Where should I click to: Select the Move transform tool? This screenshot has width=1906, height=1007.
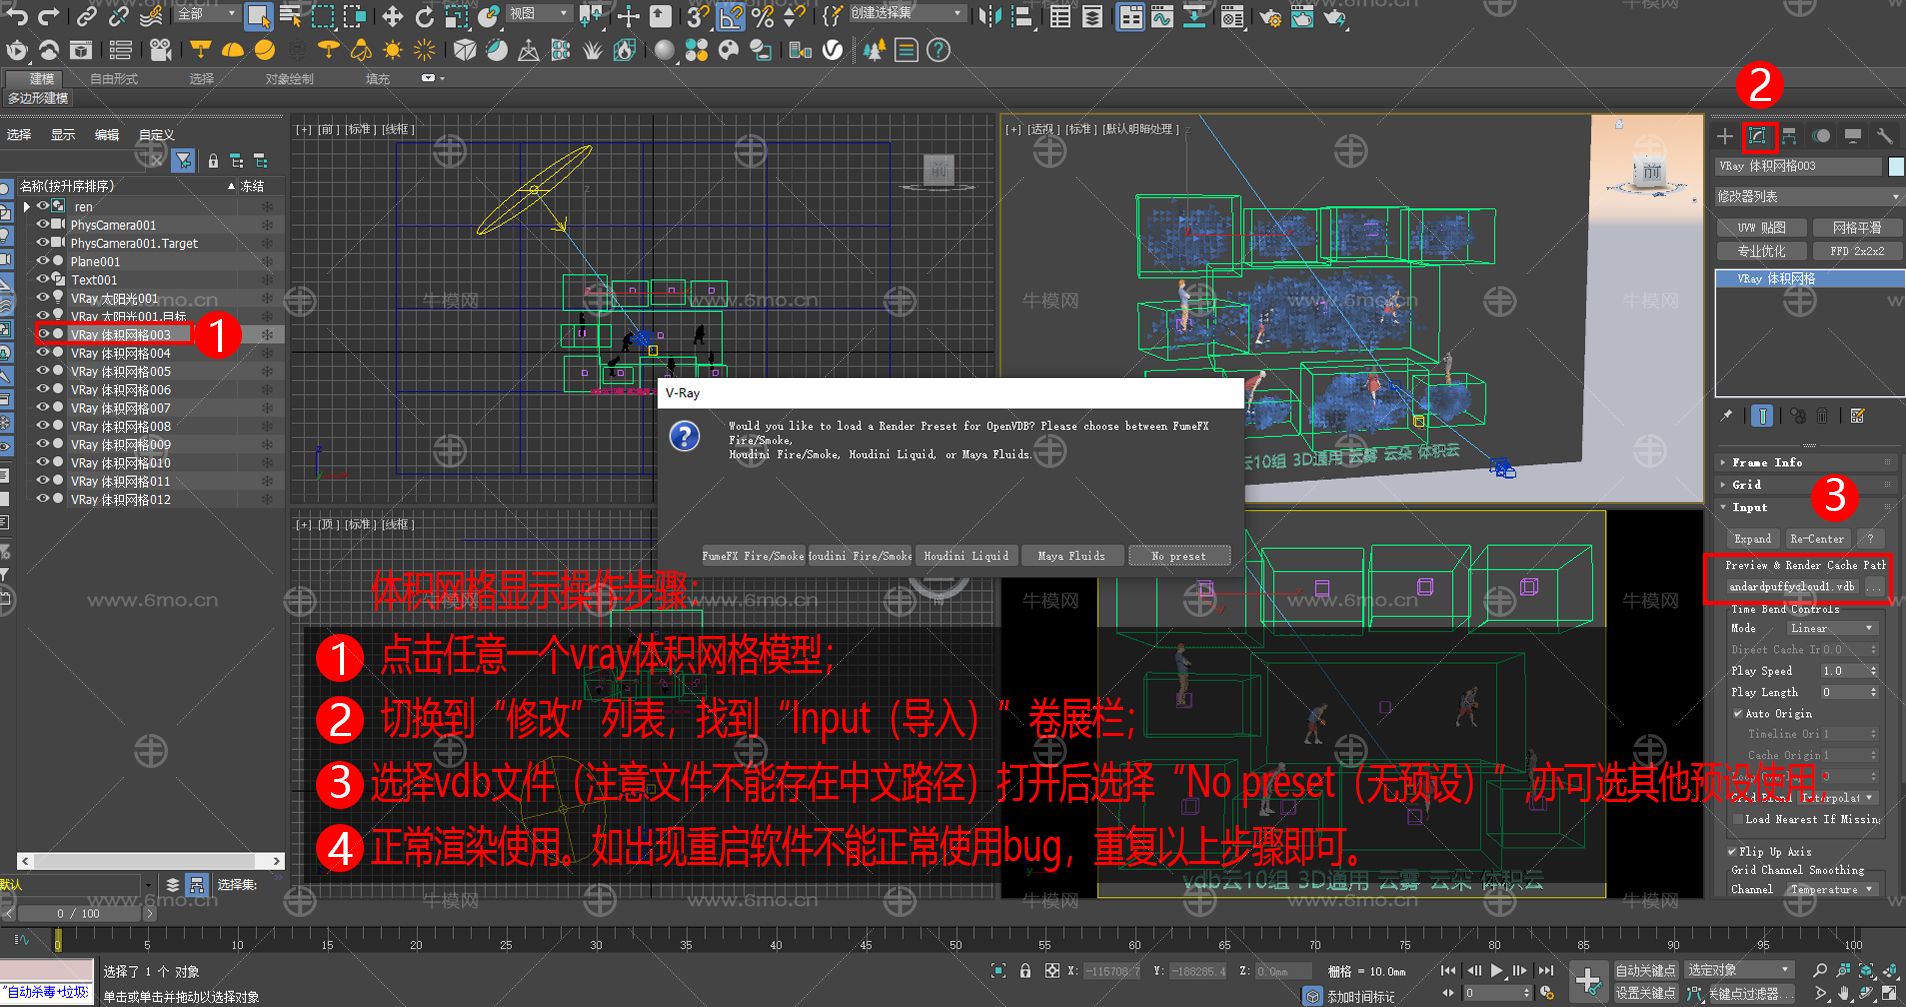393,17
